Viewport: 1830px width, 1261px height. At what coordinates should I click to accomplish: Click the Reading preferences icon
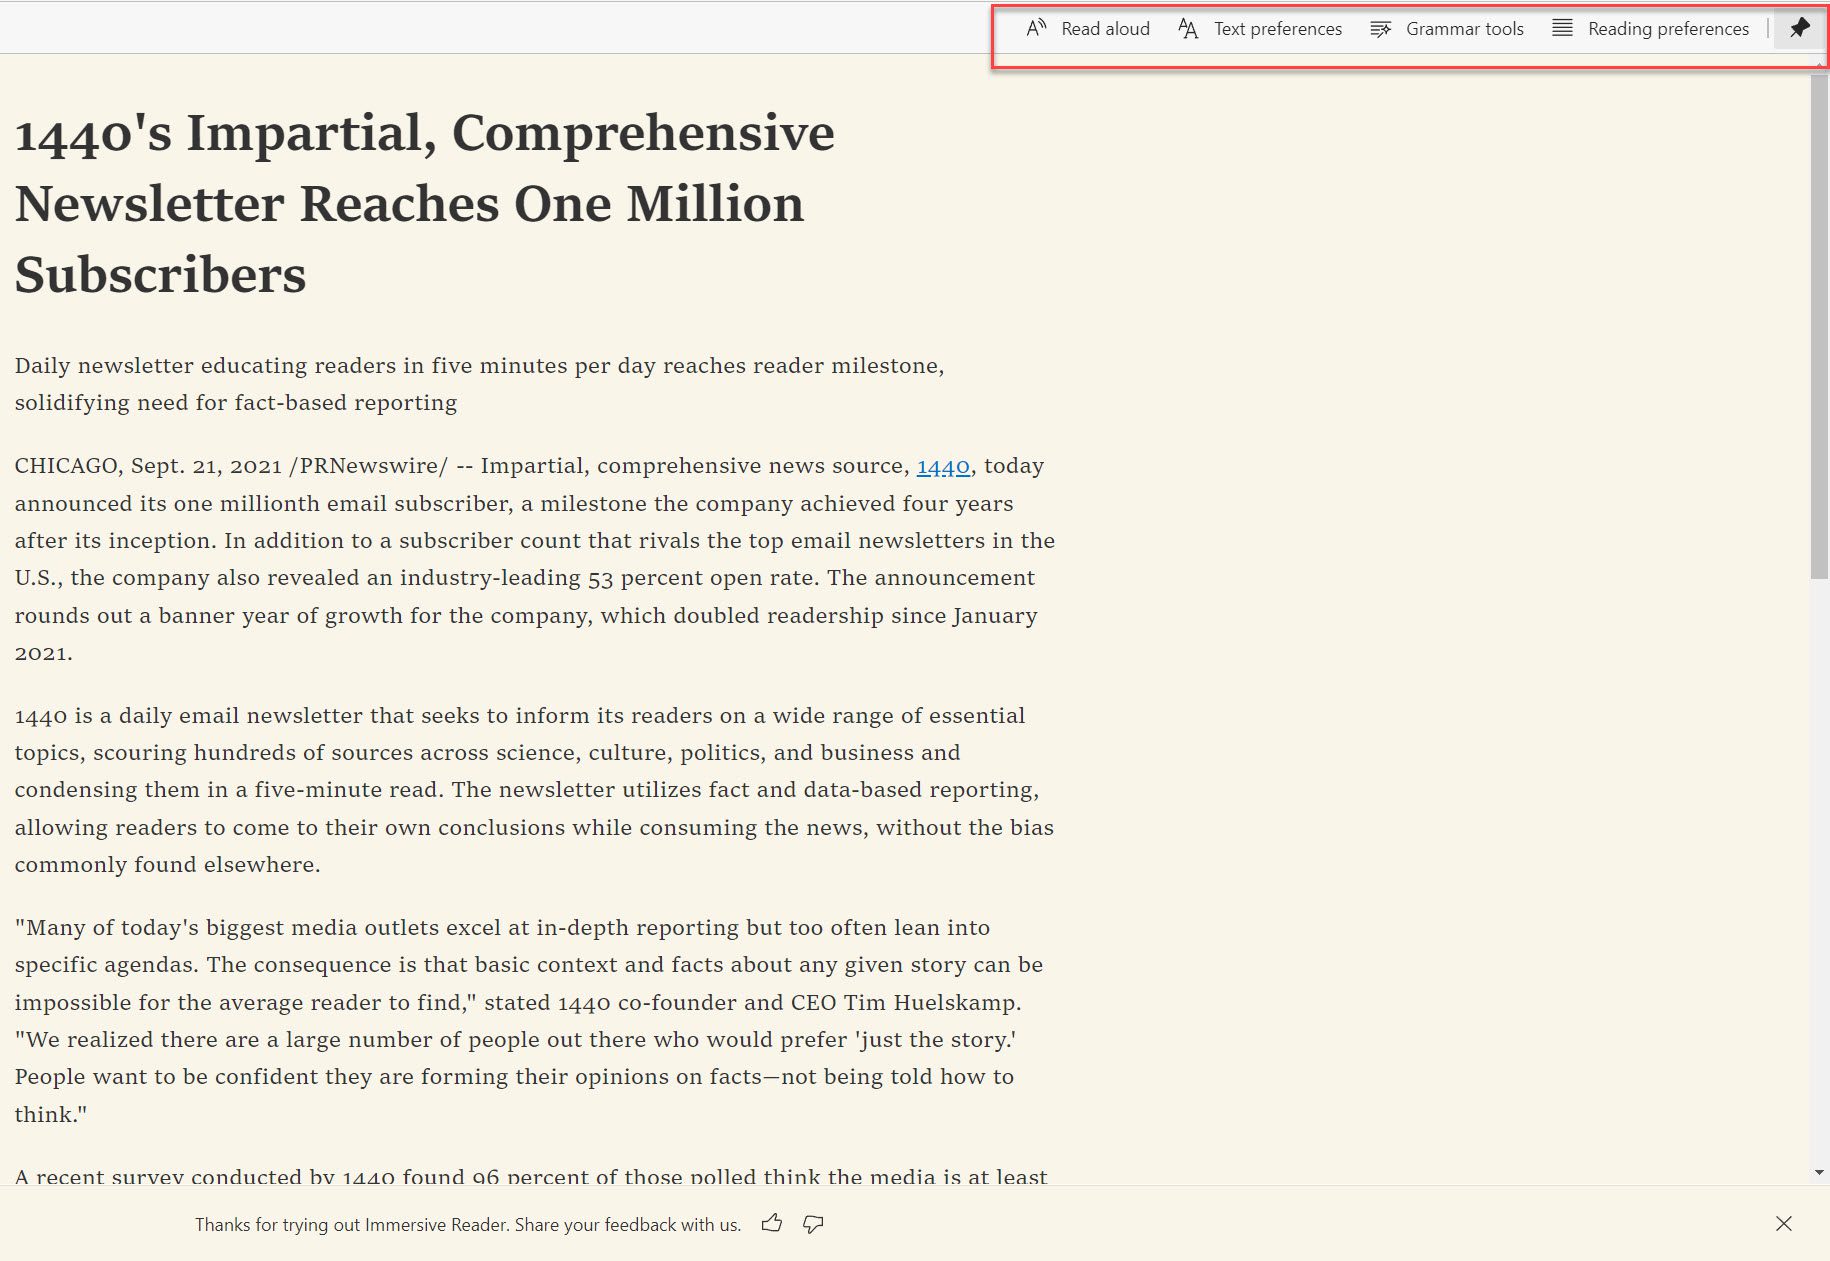[1562, 28]
